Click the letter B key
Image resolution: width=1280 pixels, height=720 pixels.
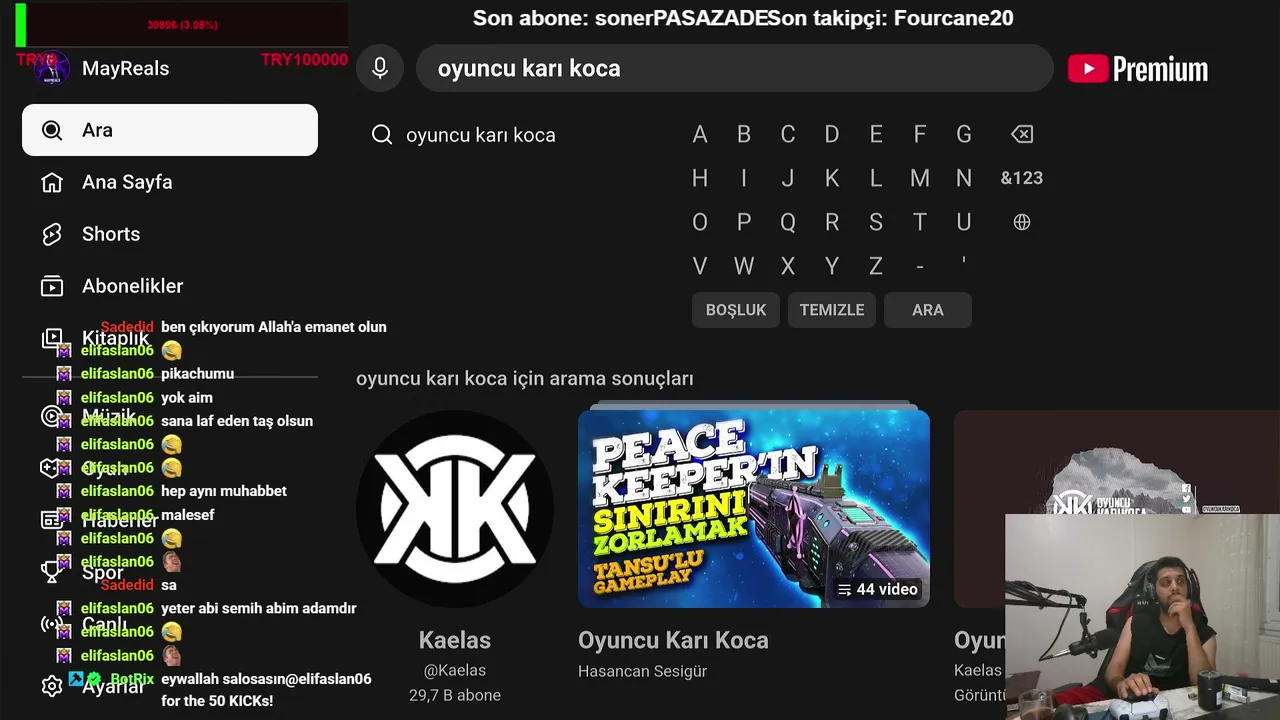744,134
